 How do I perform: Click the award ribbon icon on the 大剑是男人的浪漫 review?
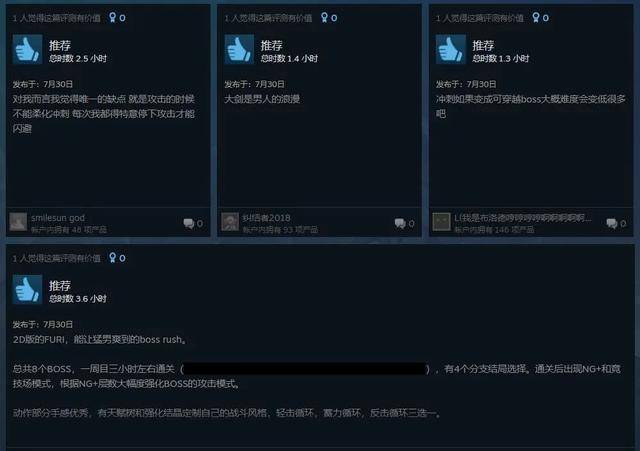coord(324,18)
